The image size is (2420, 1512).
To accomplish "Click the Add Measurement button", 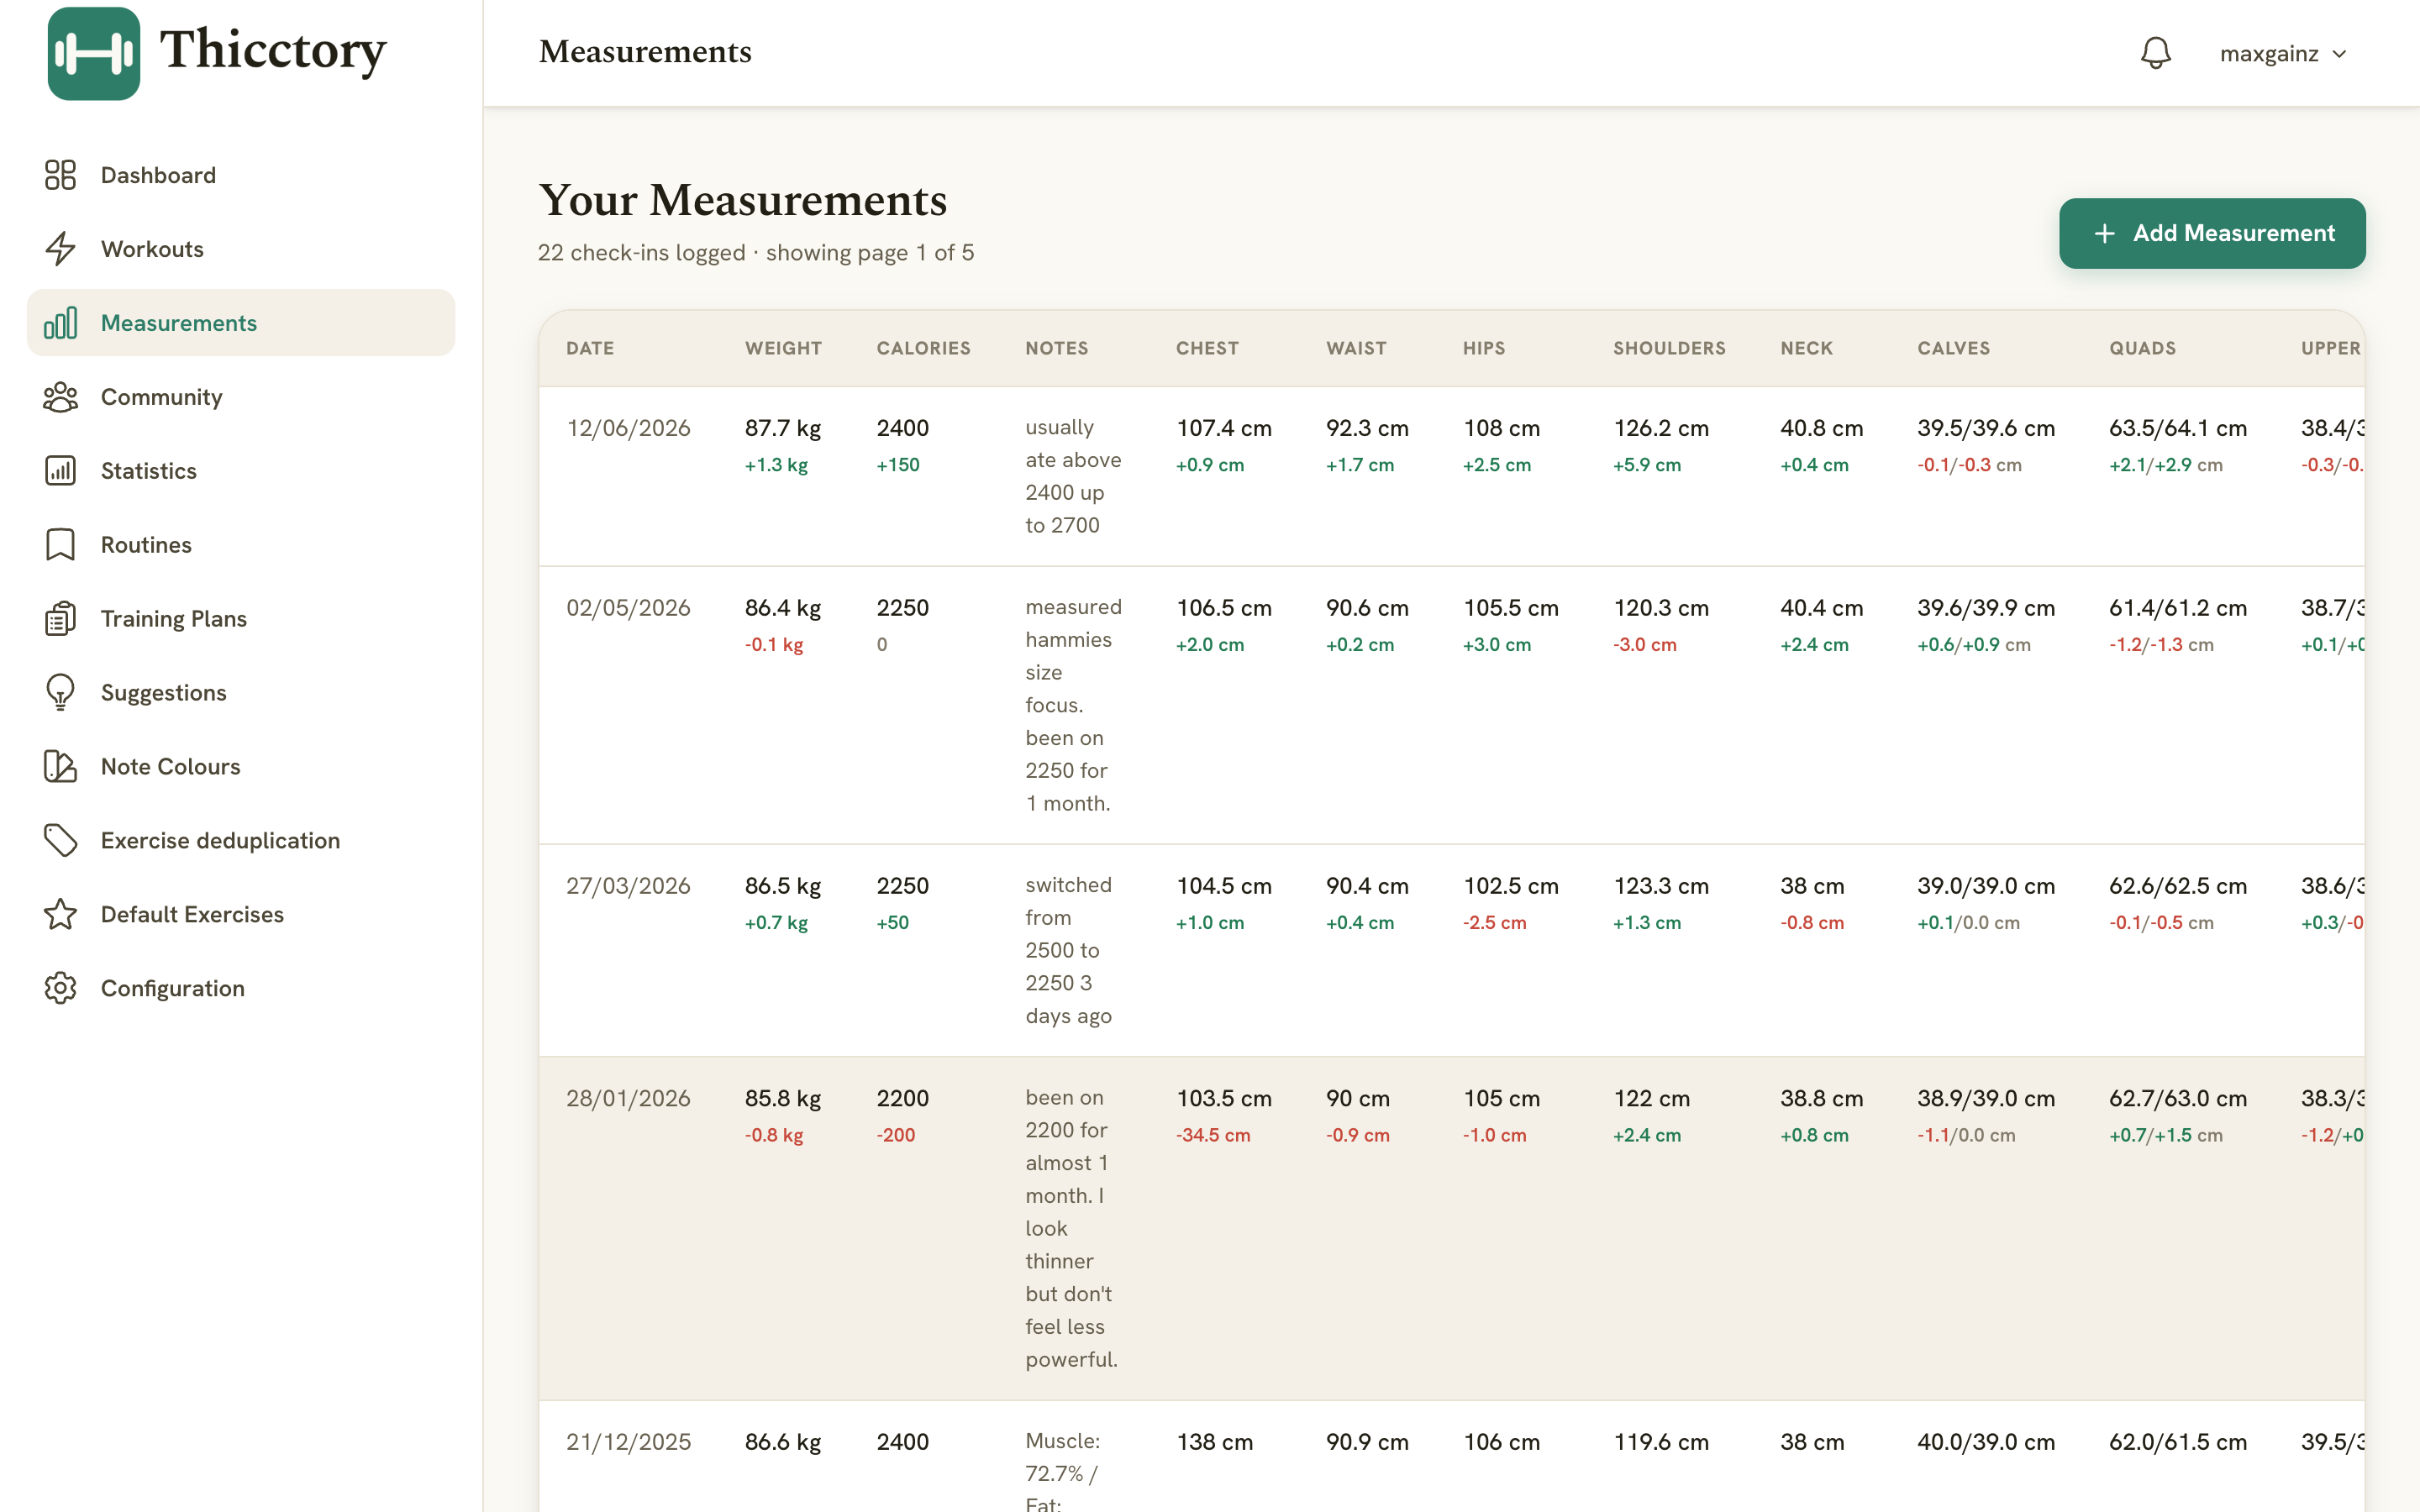I will coord(2212,233).
